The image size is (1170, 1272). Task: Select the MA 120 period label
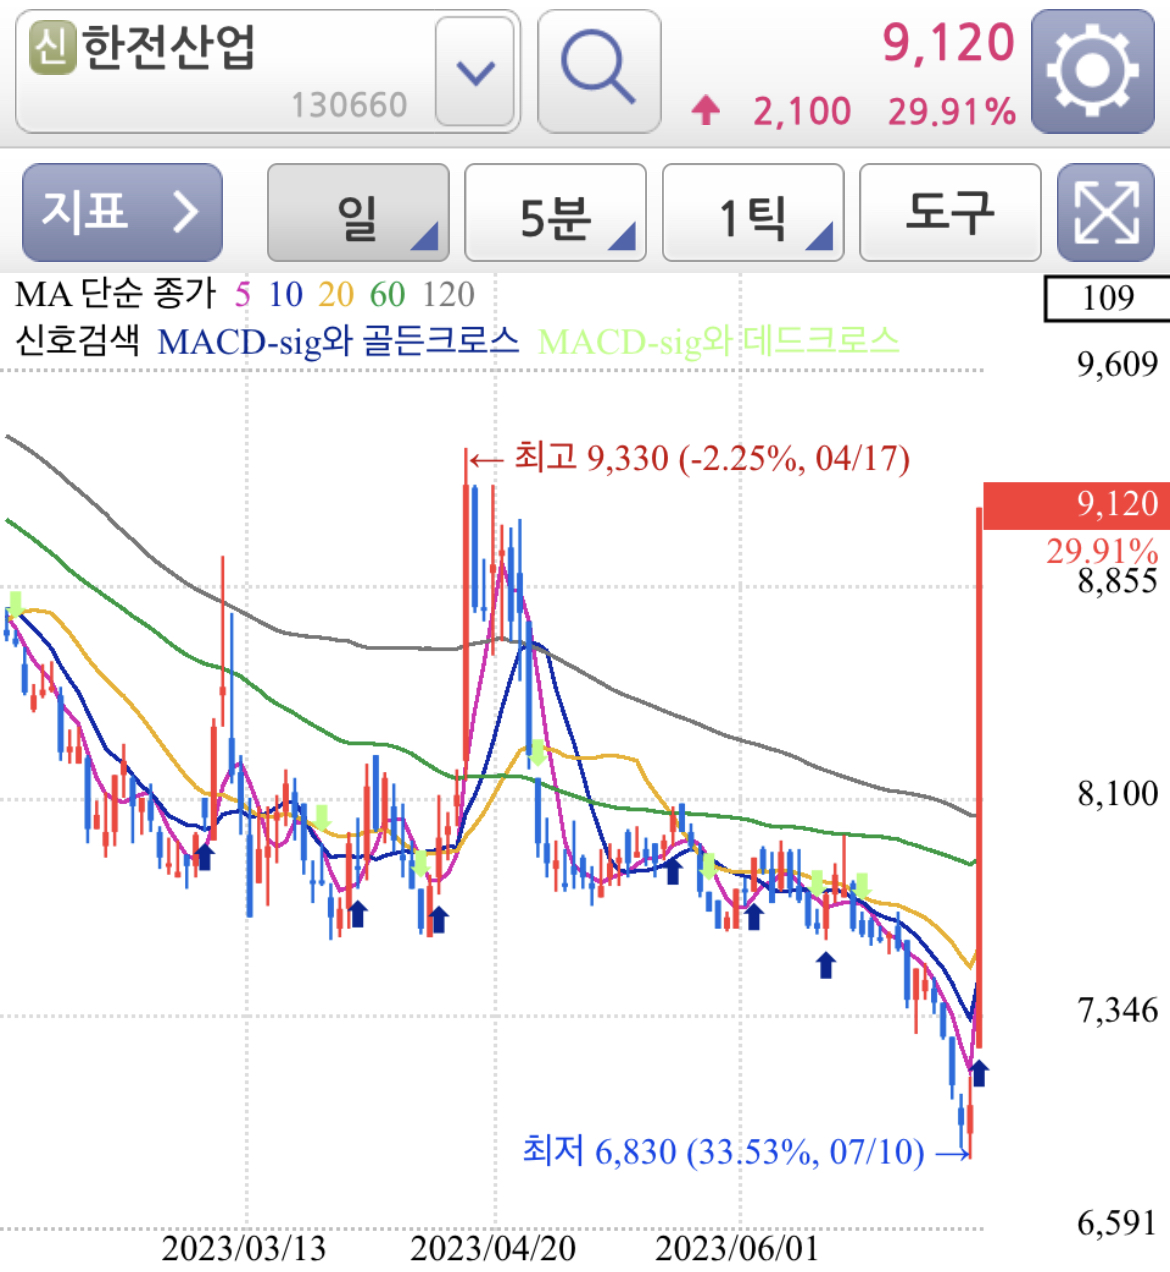(x=448, y=295)
